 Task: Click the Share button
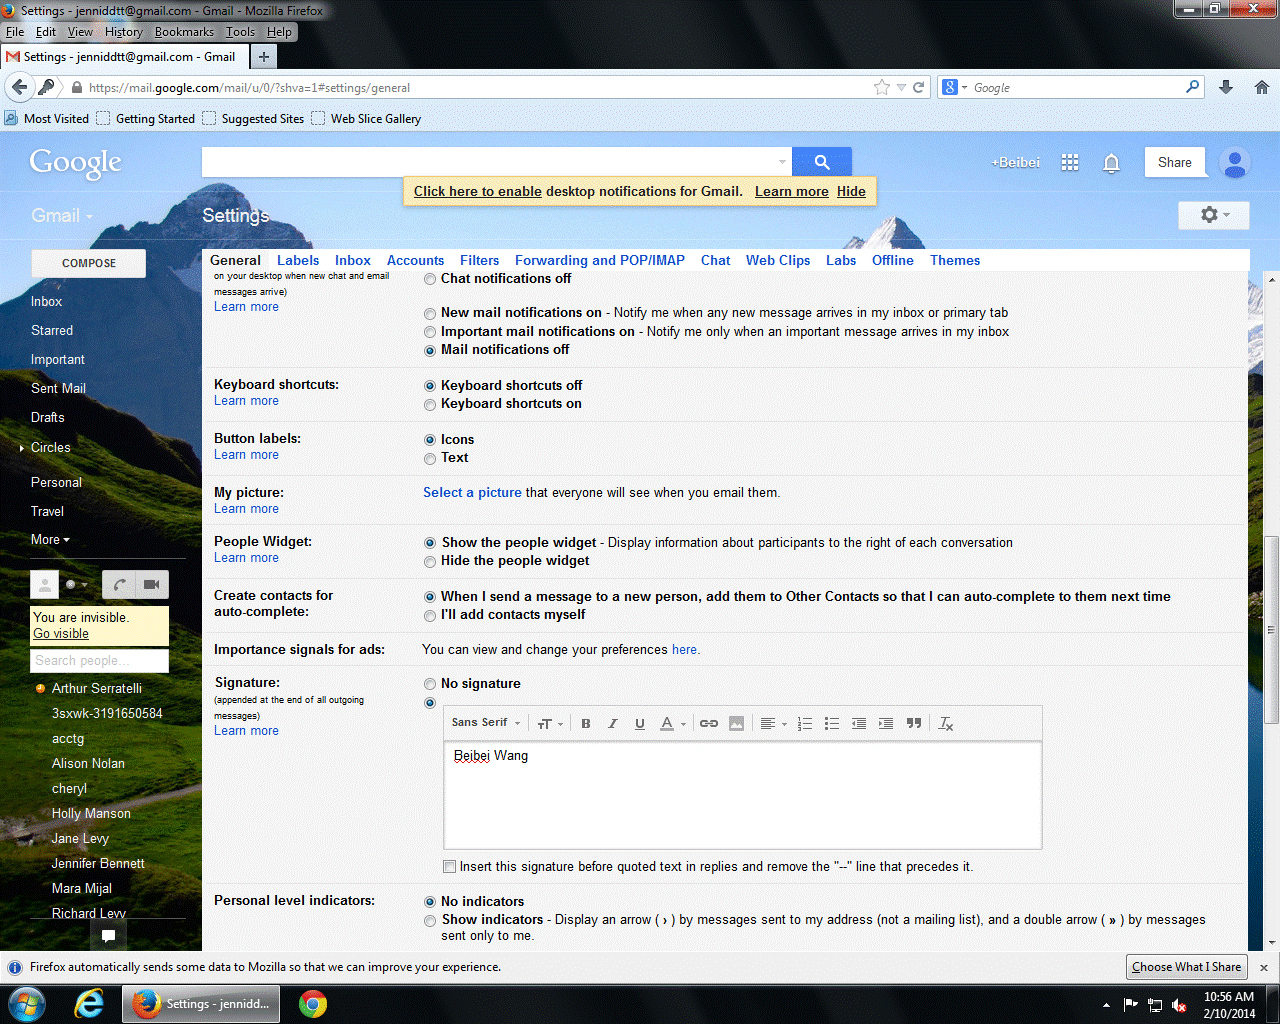pos(1175,162)
